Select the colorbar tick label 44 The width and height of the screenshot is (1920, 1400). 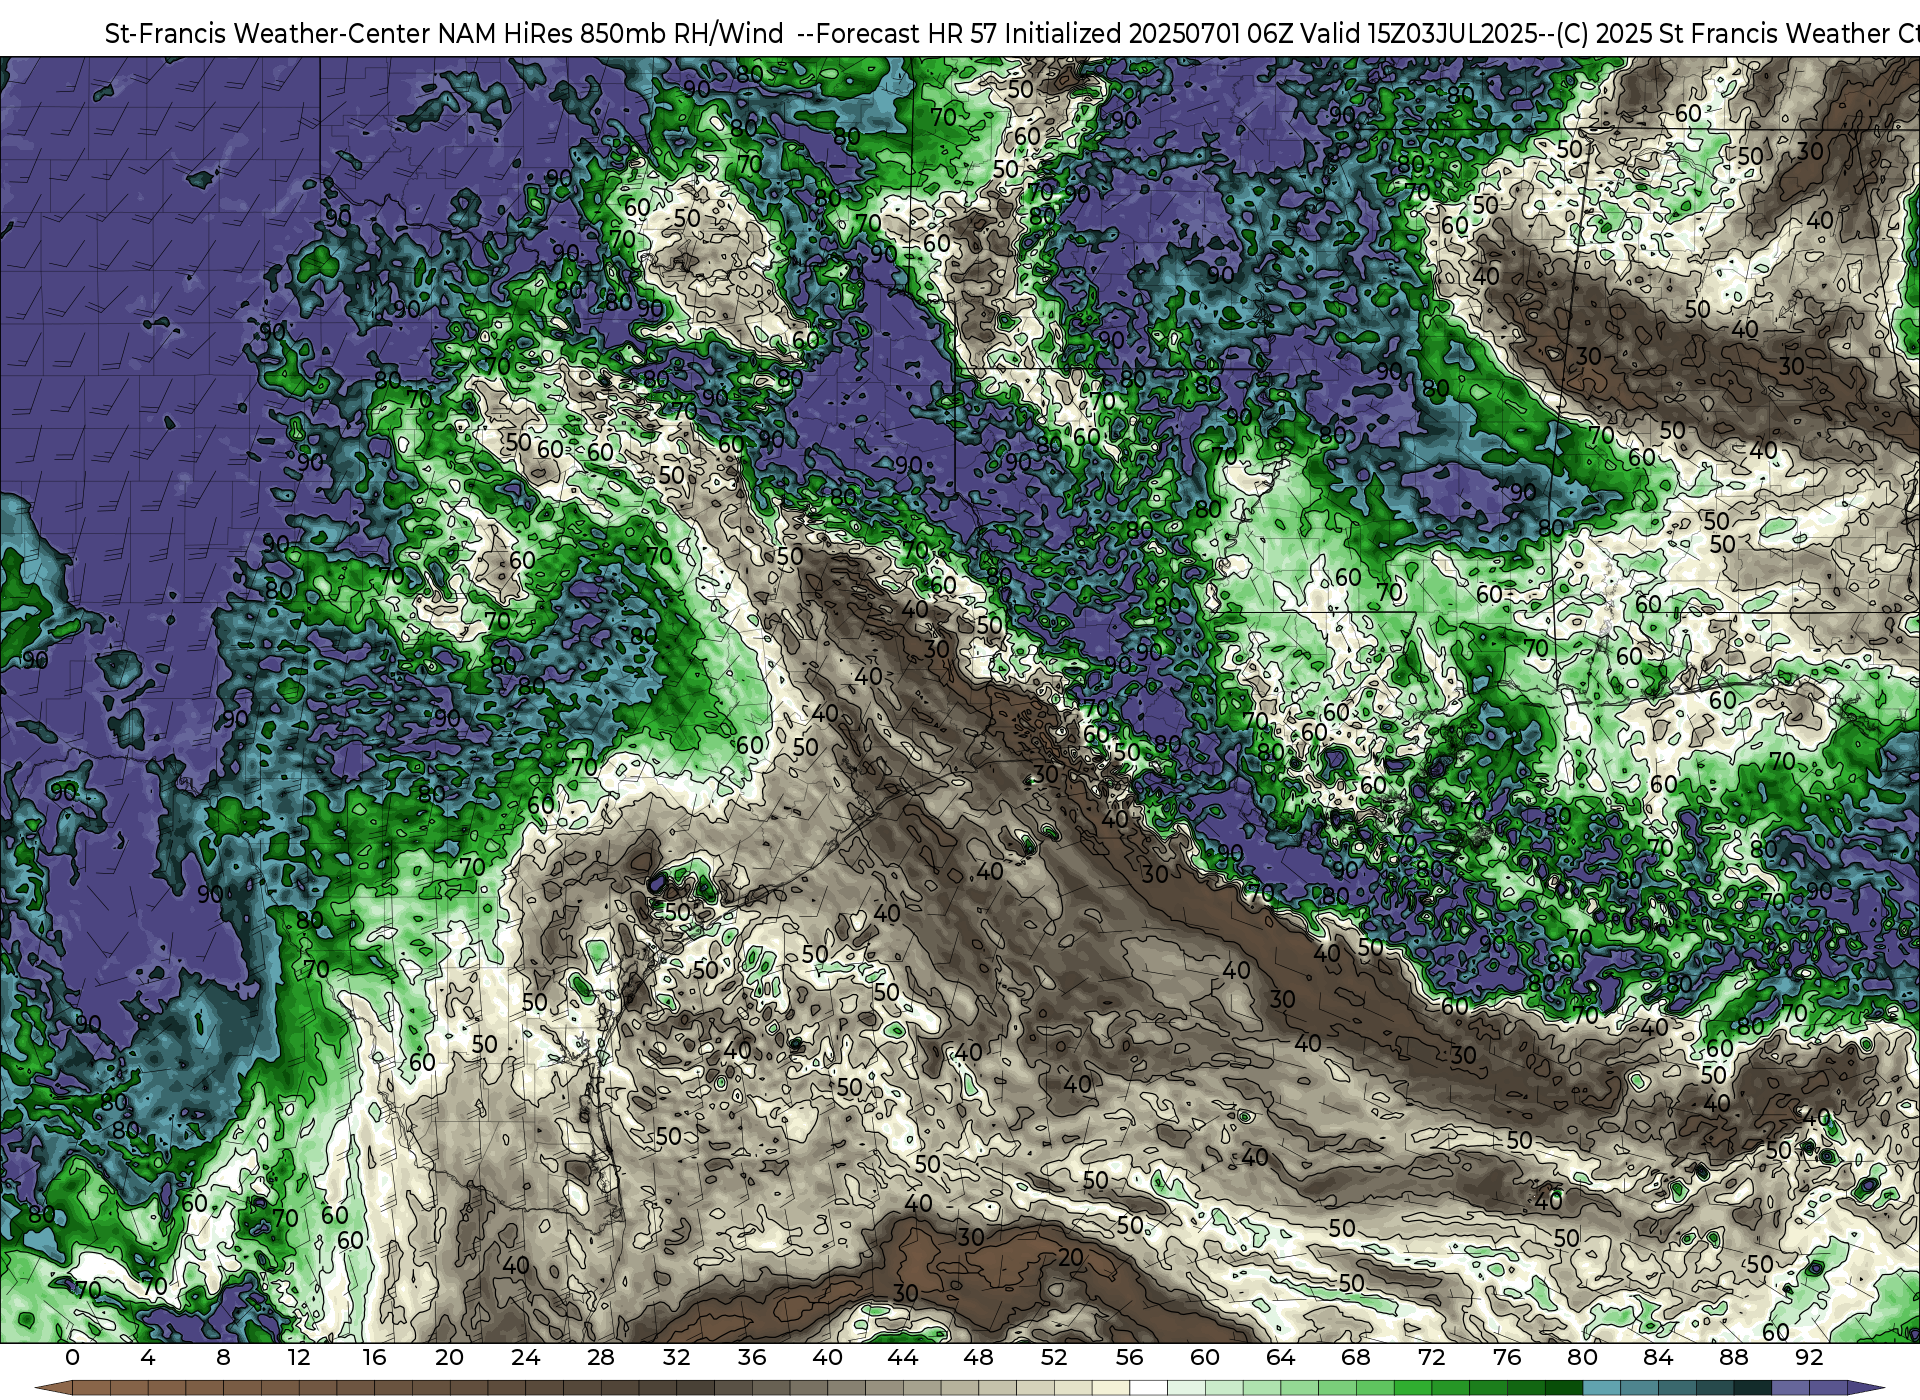tap(903, 1357)
